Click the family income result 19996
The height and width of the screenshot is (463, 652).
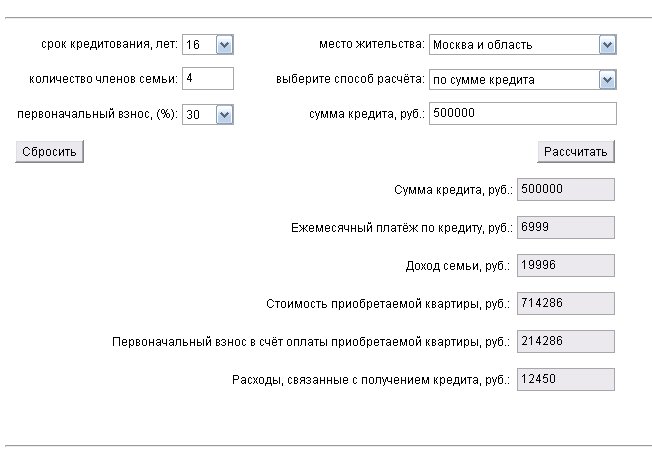tap(565, 266)
